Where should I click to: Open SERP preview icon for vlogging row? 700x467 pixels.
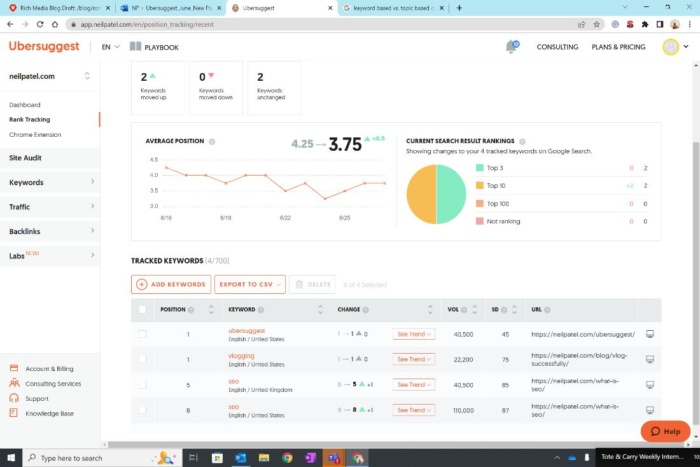point(650,359)
